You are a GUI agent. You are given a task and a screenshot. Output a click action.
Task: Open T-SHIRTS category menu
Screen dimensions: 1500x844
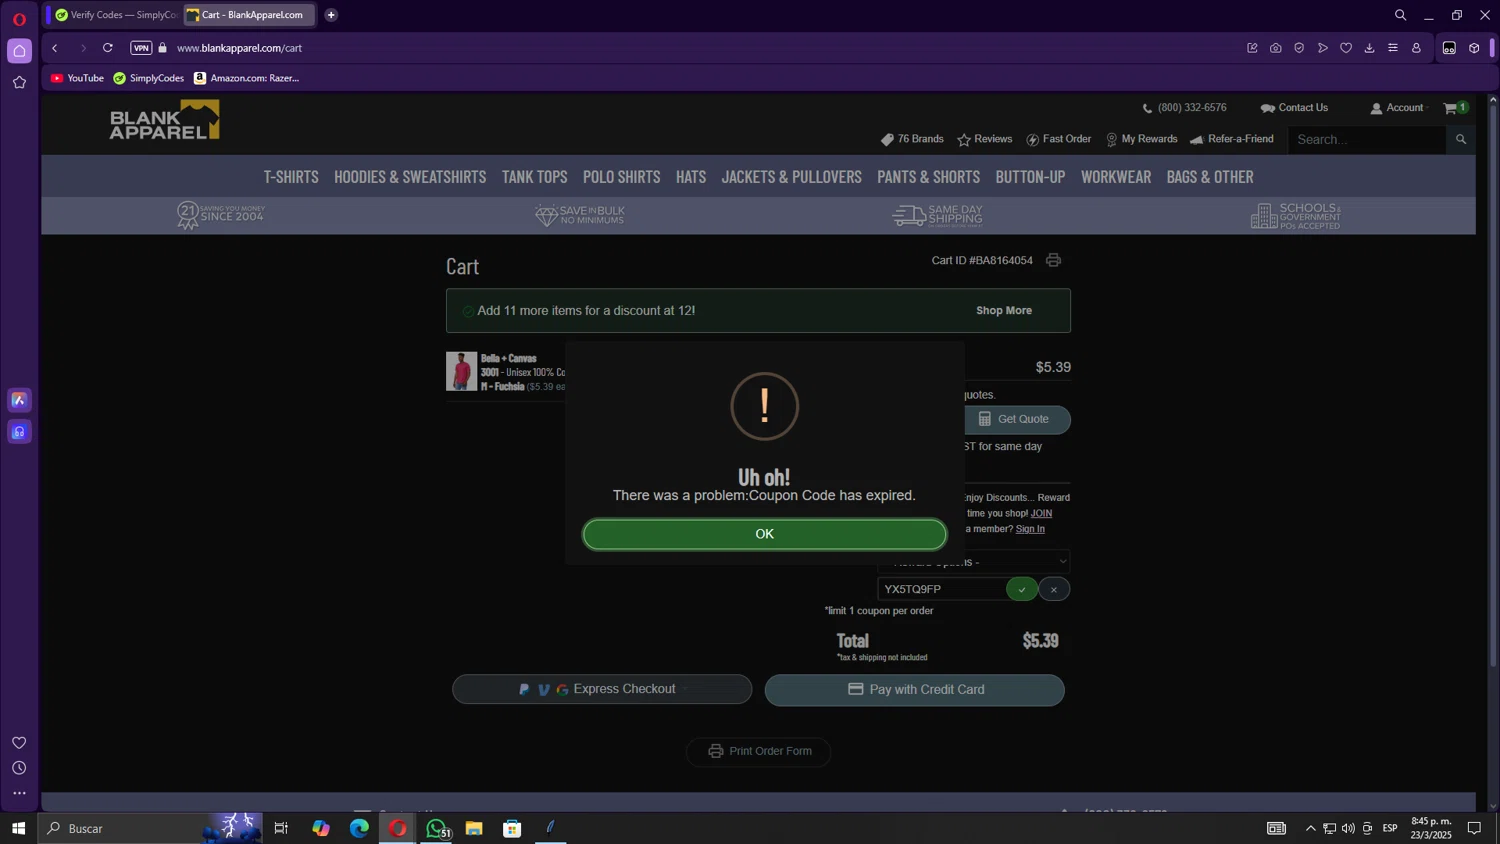click(291, 177)
